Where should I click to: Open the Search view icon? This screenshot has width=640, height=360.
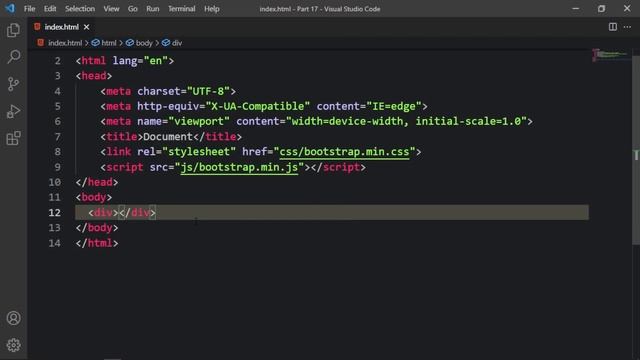(13, 57)
